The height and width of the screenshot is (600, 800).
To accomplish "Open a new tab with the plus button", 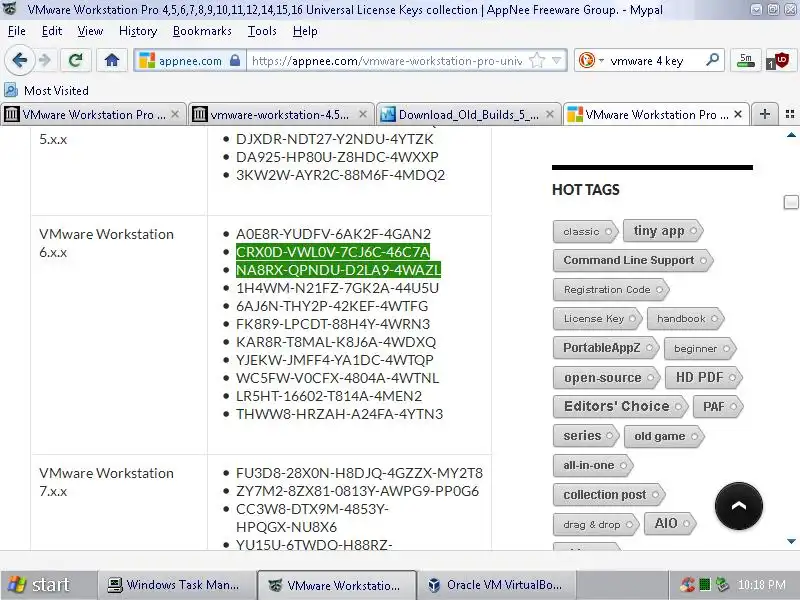I will click(x=764, y=114).
